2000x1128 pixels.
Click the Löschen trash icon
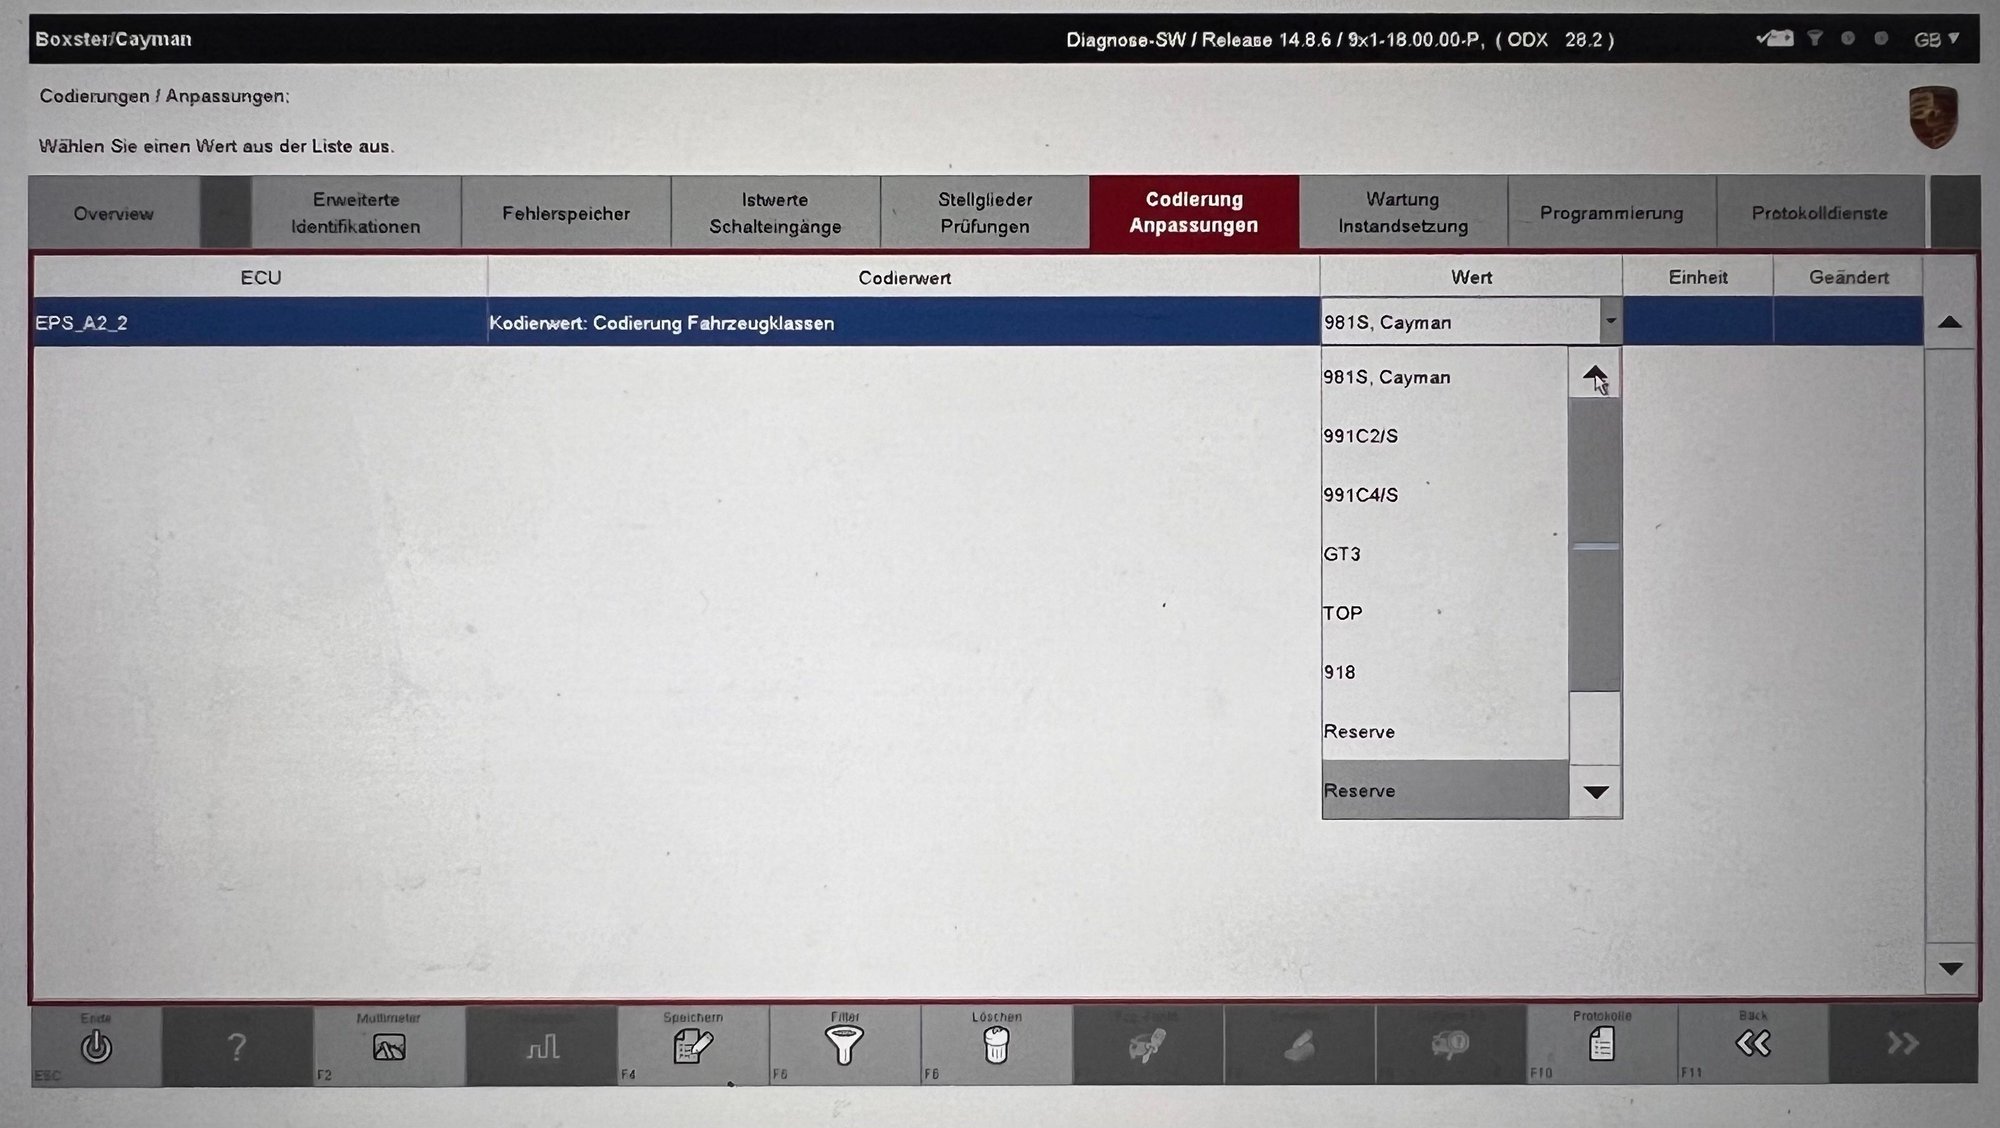996,1046
